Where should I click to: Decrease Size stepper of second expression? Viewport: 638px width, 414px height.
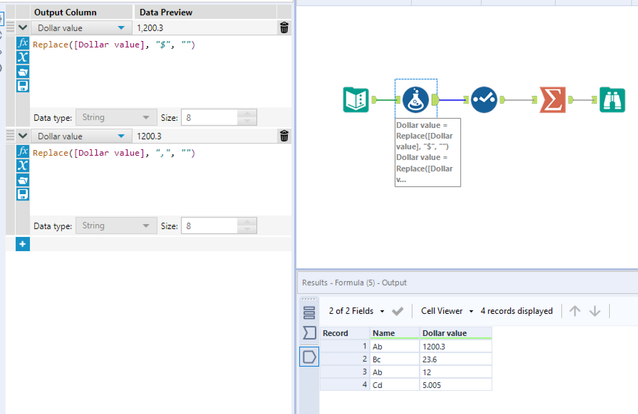(247, 230)
